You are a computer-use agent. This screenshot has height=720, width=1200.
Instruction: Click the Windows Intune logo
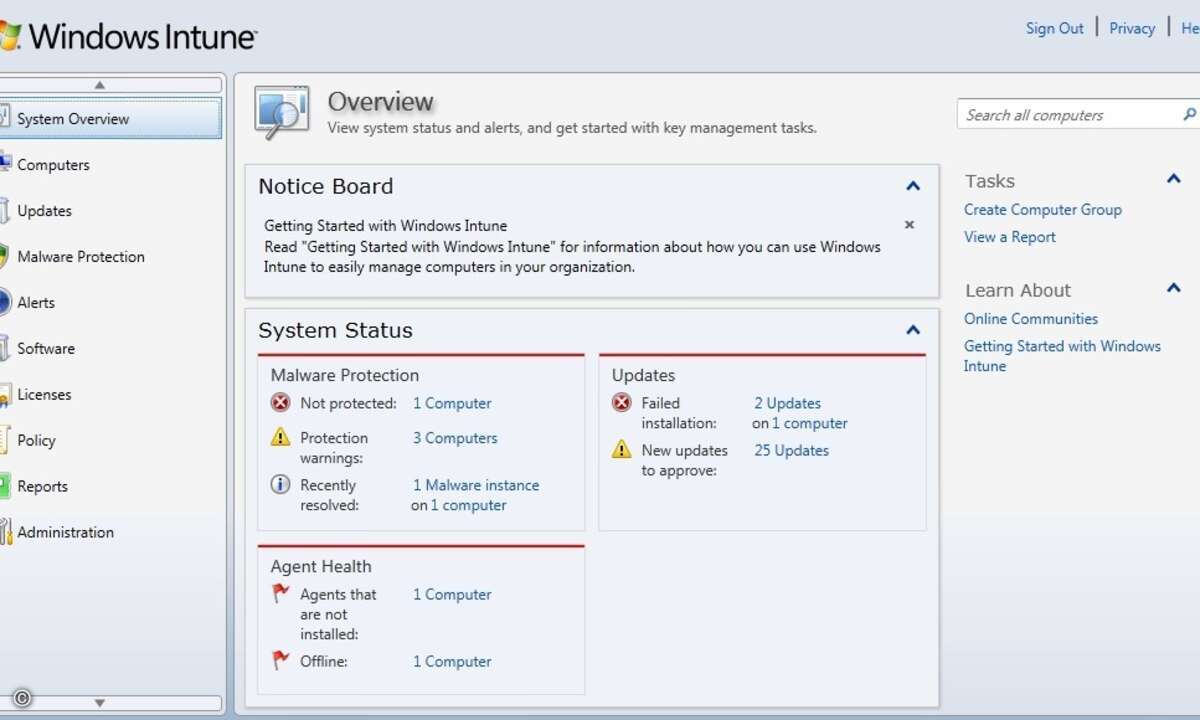click(129, 36)
